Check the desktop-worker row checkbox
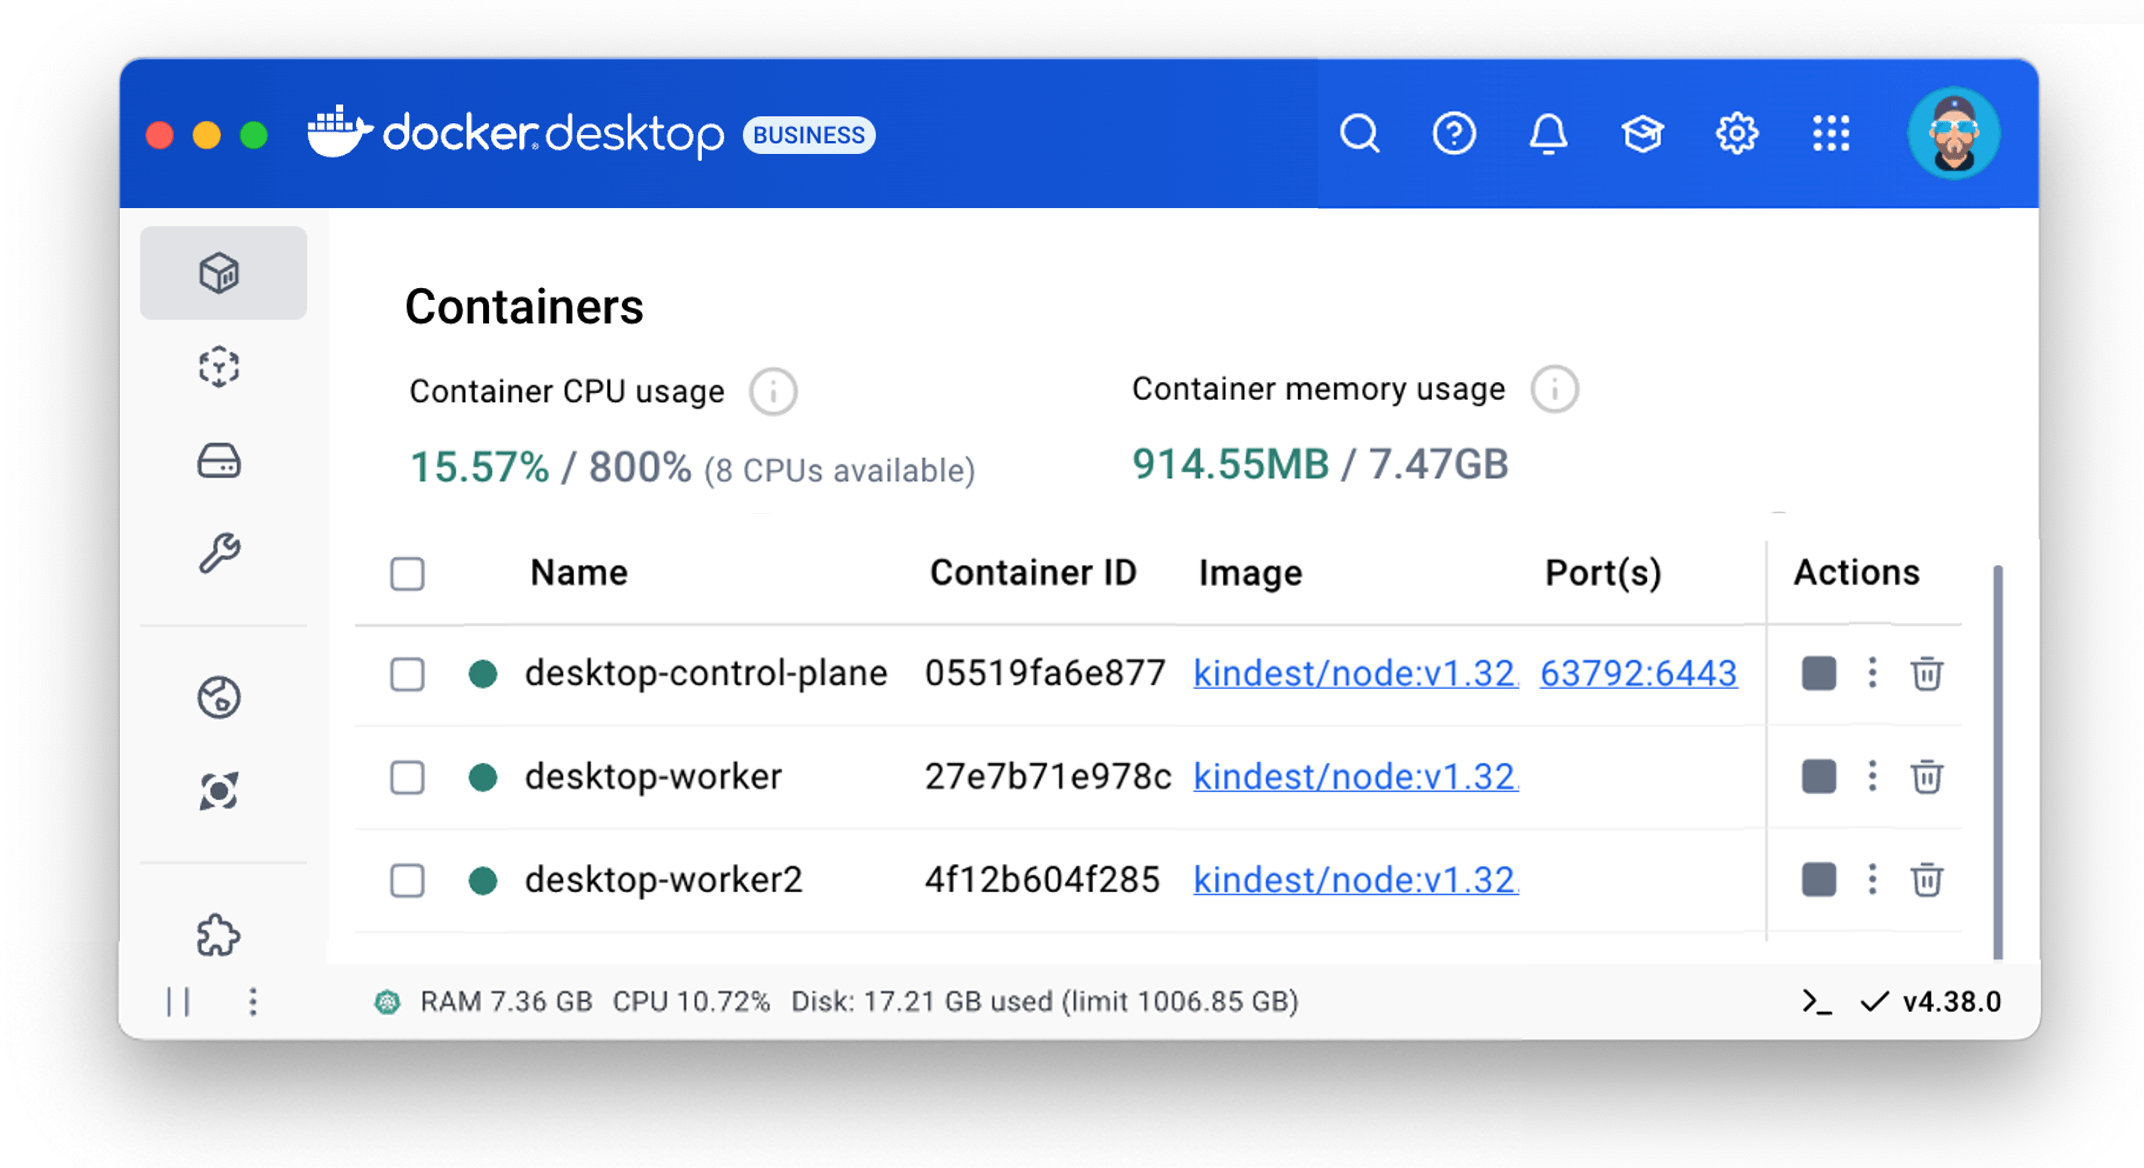The height and width of the screenshot is (1168, 2144). [x=407, y=778]
